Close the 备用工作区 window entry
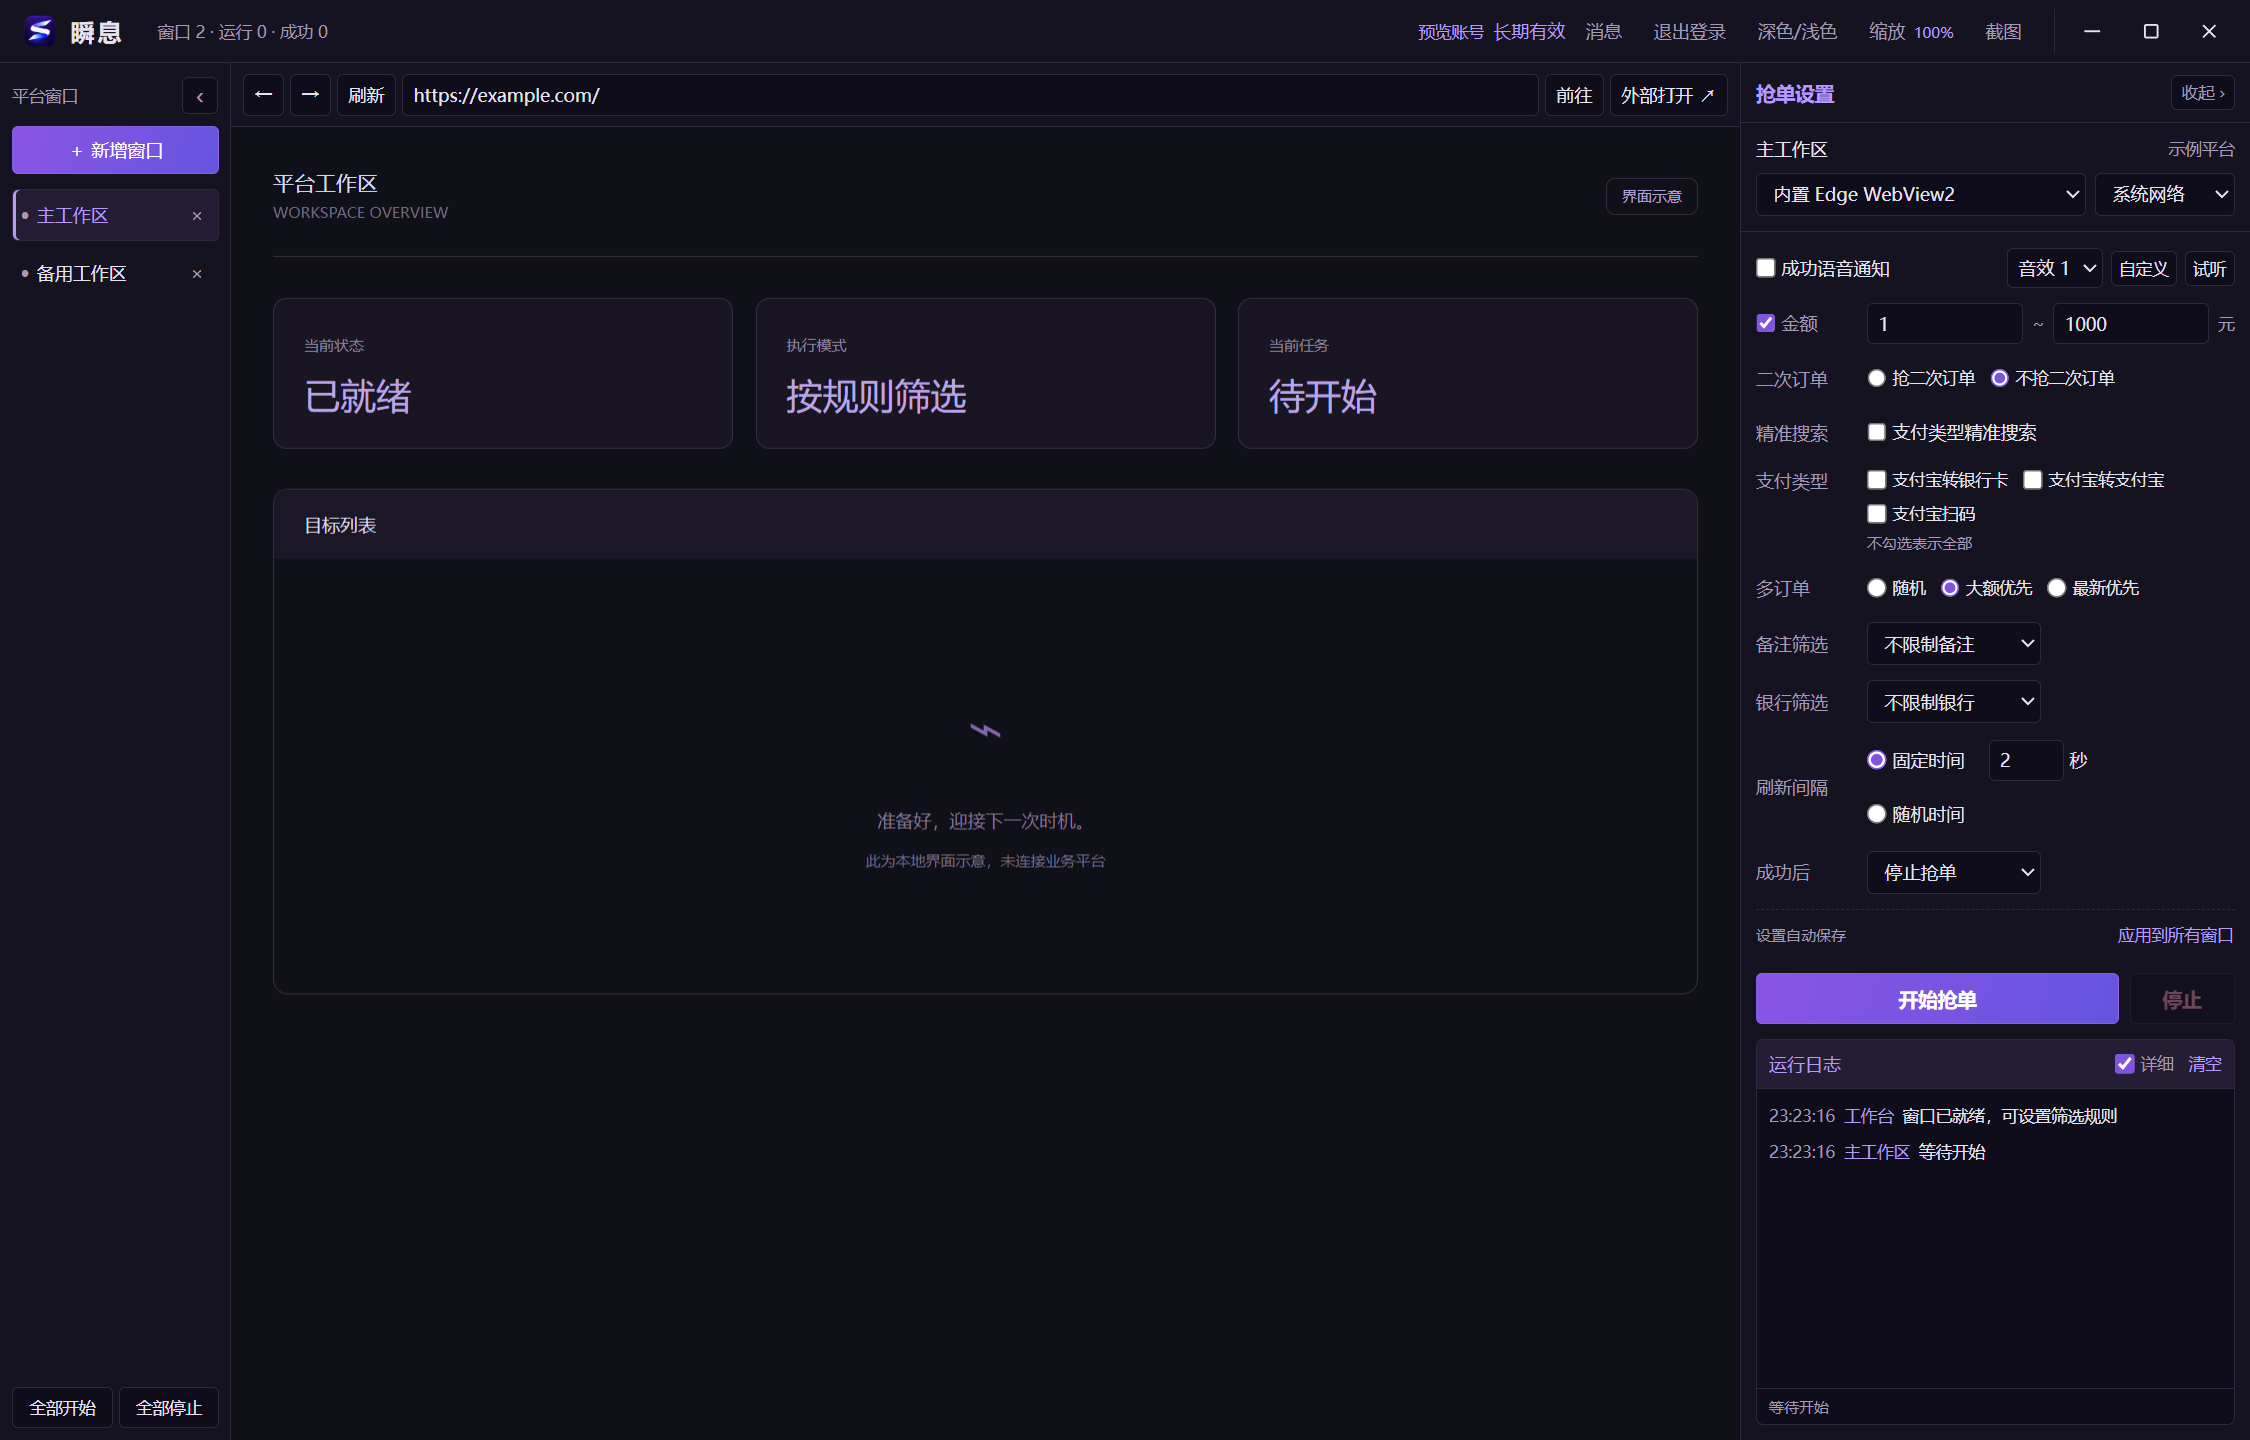This screenshot has height=1440, width=2250. click(197, 274)
